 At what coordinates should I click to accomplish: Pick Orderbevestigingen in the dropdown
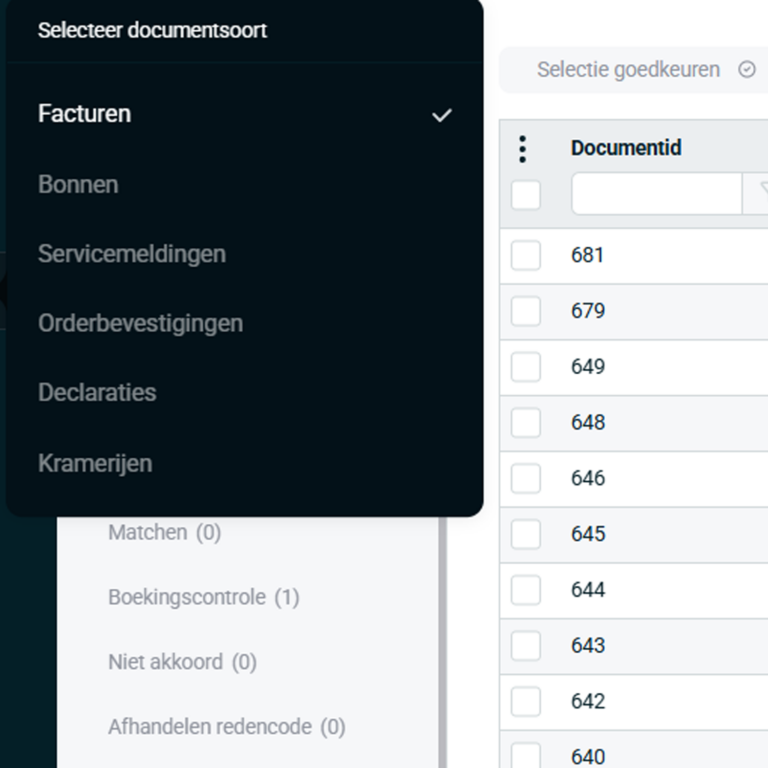click(x=140, y=324)
